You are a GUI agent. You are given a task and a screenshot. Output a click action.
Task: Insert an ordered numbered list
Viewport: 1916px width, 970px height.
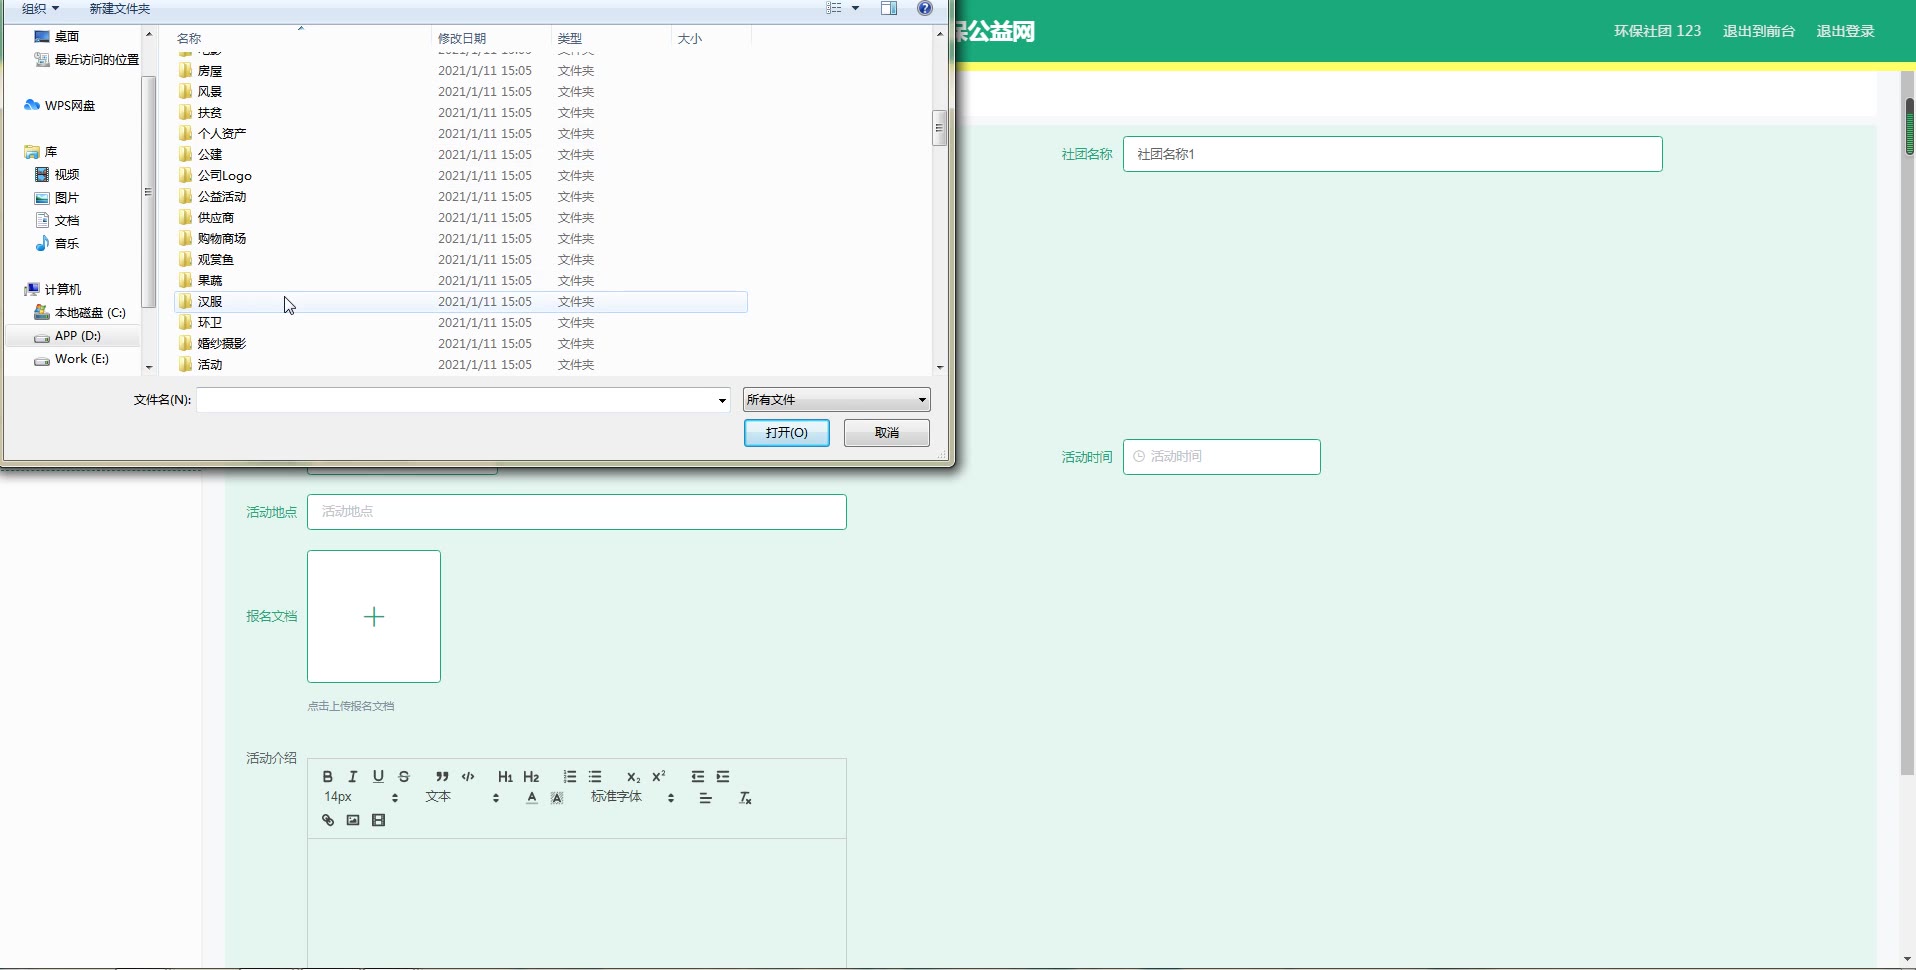[570, 777]
